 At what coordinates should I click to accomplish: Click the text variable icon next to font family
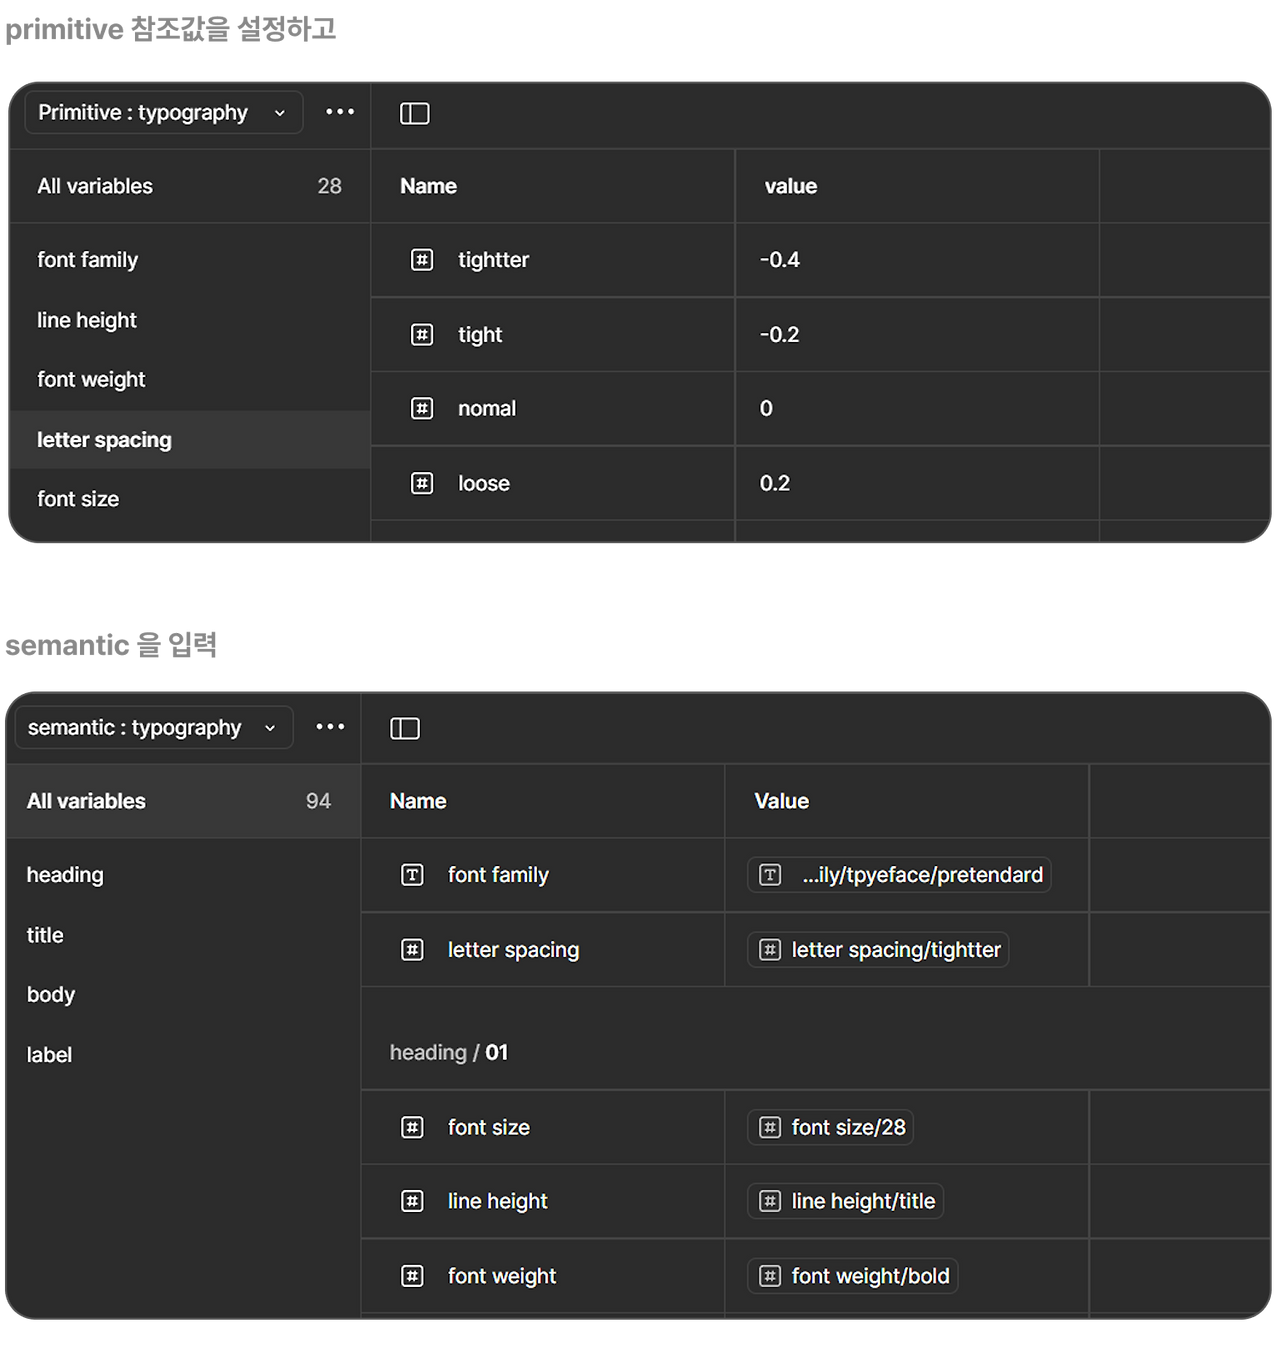pos(412,874)
